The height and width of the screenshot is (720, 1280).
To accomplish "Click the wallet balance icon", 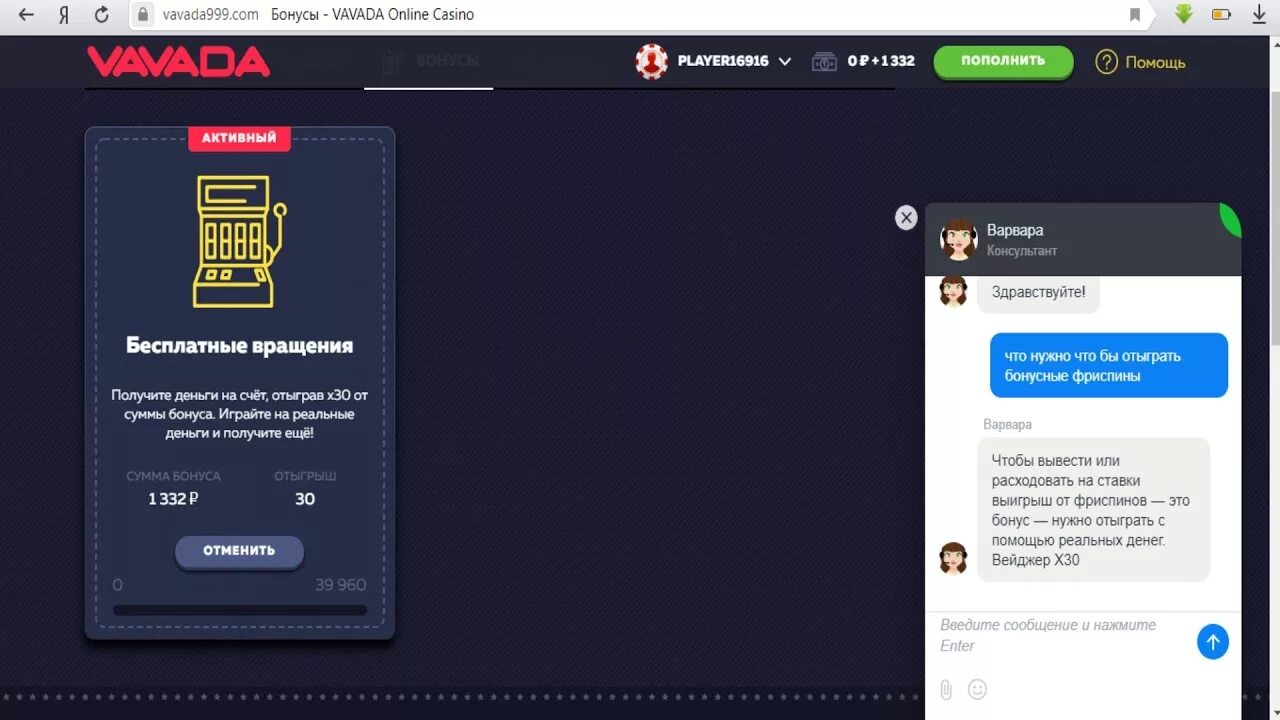I will tap(824, 61).
